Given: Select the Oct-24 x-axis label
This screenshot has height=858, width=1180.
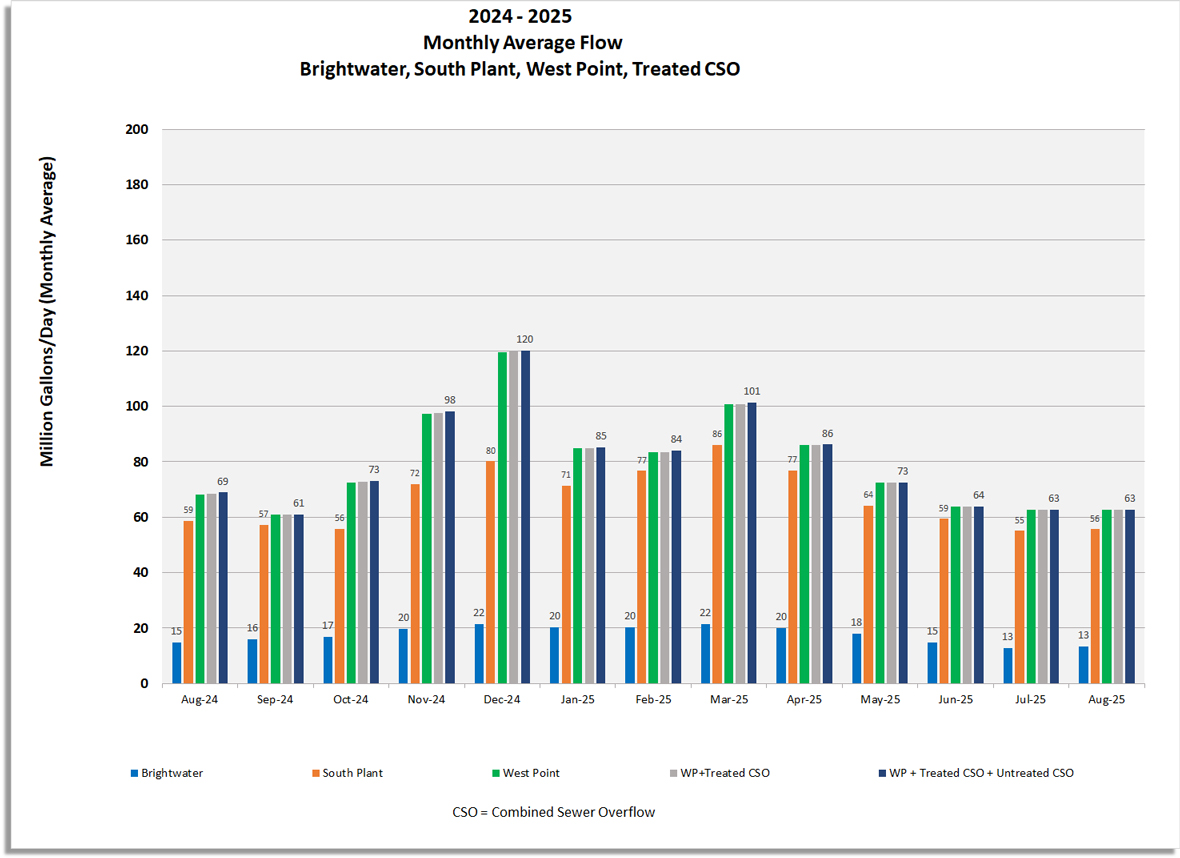Looking at the screenshot, I should point(351,700).
